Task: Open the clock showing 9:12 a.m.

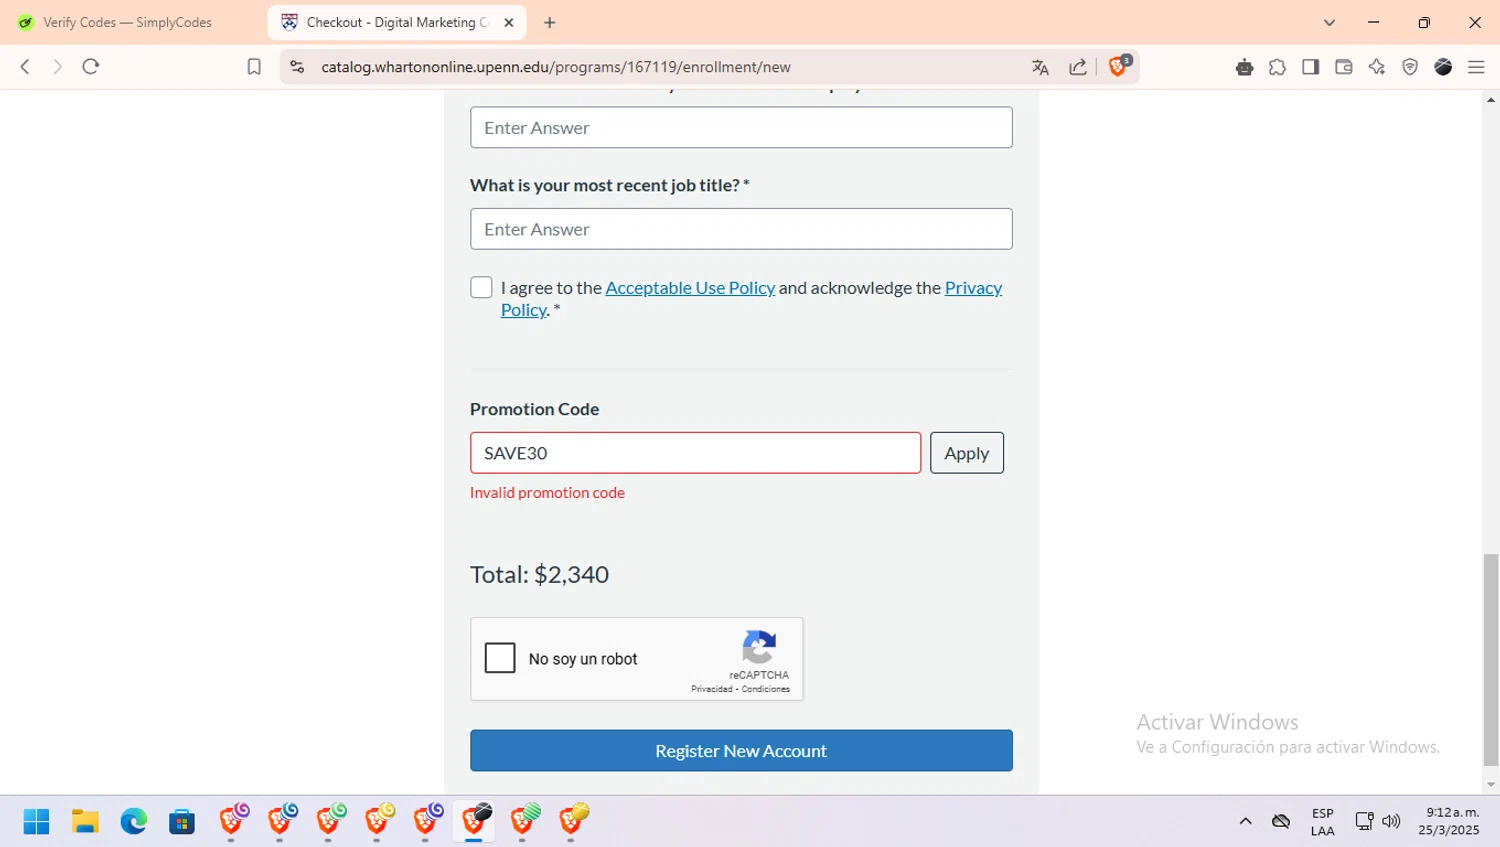Action: [x=1450, y=822]
